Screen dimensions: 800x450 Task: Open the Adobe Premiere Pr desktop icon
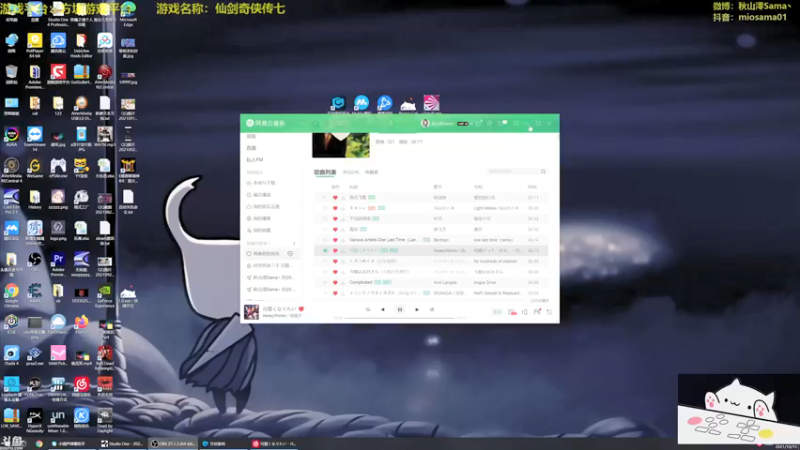click(x=58, y=264)
